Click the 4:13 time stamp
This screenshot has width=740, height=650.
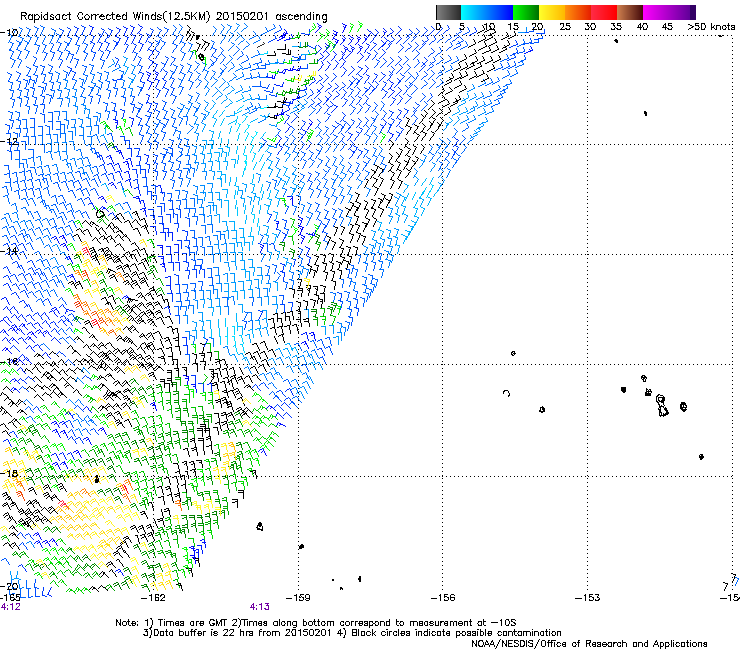point(260,607)
